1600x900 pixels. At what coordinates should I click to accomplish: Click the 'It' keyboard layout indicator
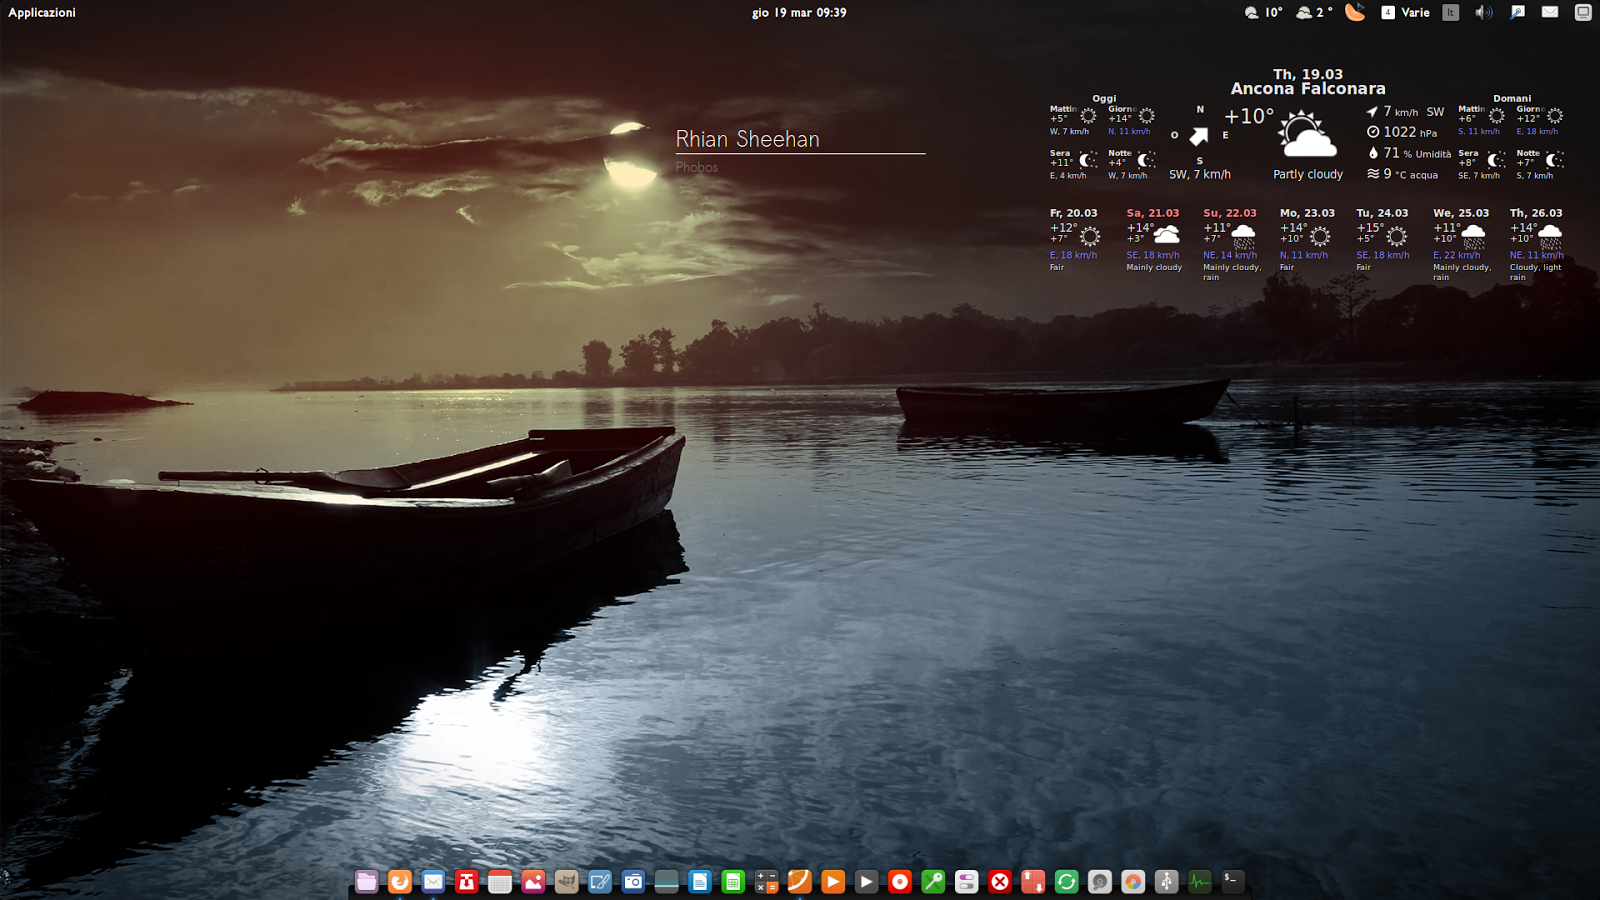tap(1451, 13)
